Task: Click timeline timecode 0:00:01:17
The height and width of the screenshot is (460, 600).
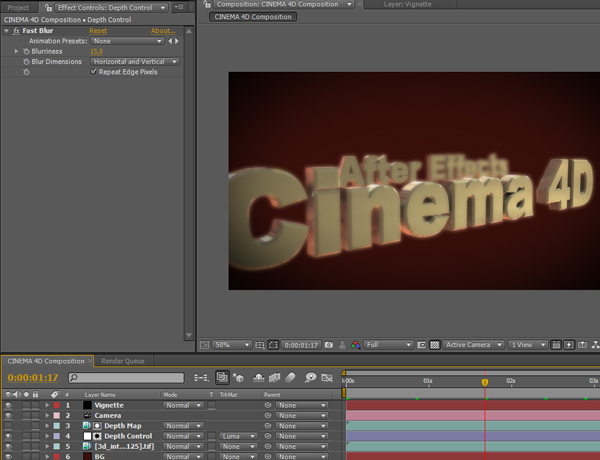Action: pyautogui.click(x=33, y=378)
